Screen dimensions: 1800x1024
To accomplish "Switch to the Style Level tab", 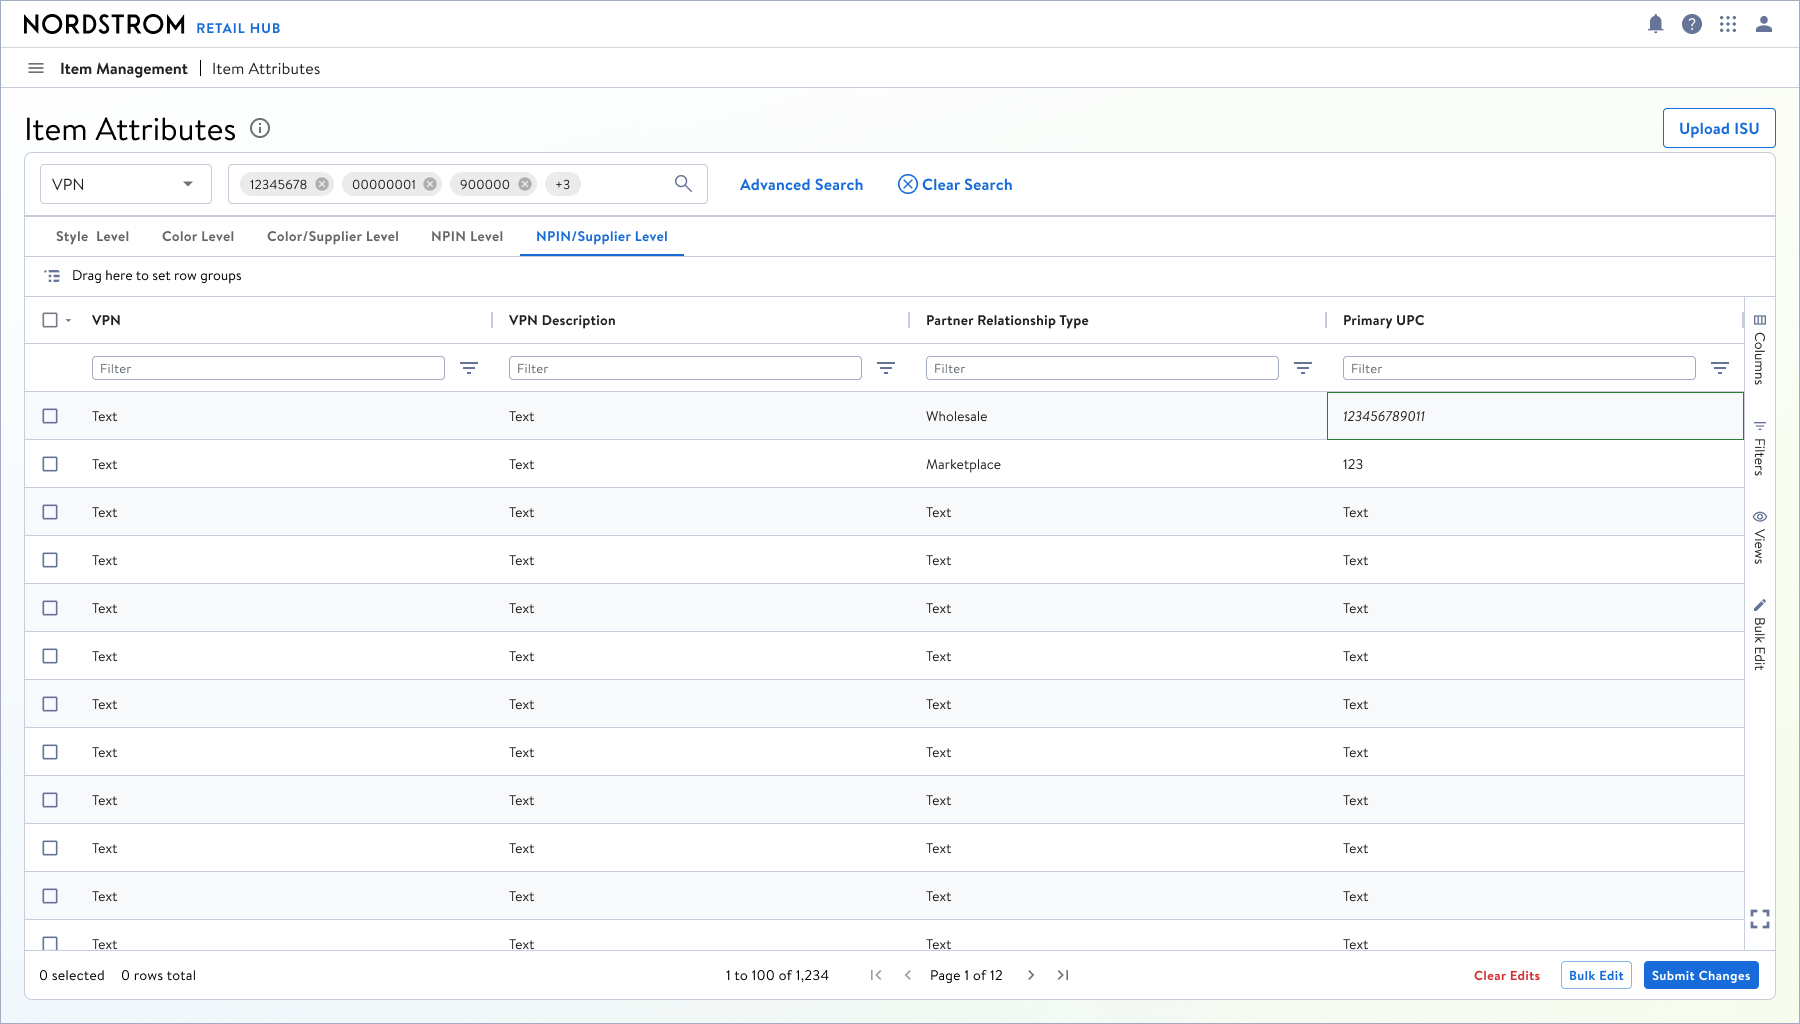I will (92, 236).
